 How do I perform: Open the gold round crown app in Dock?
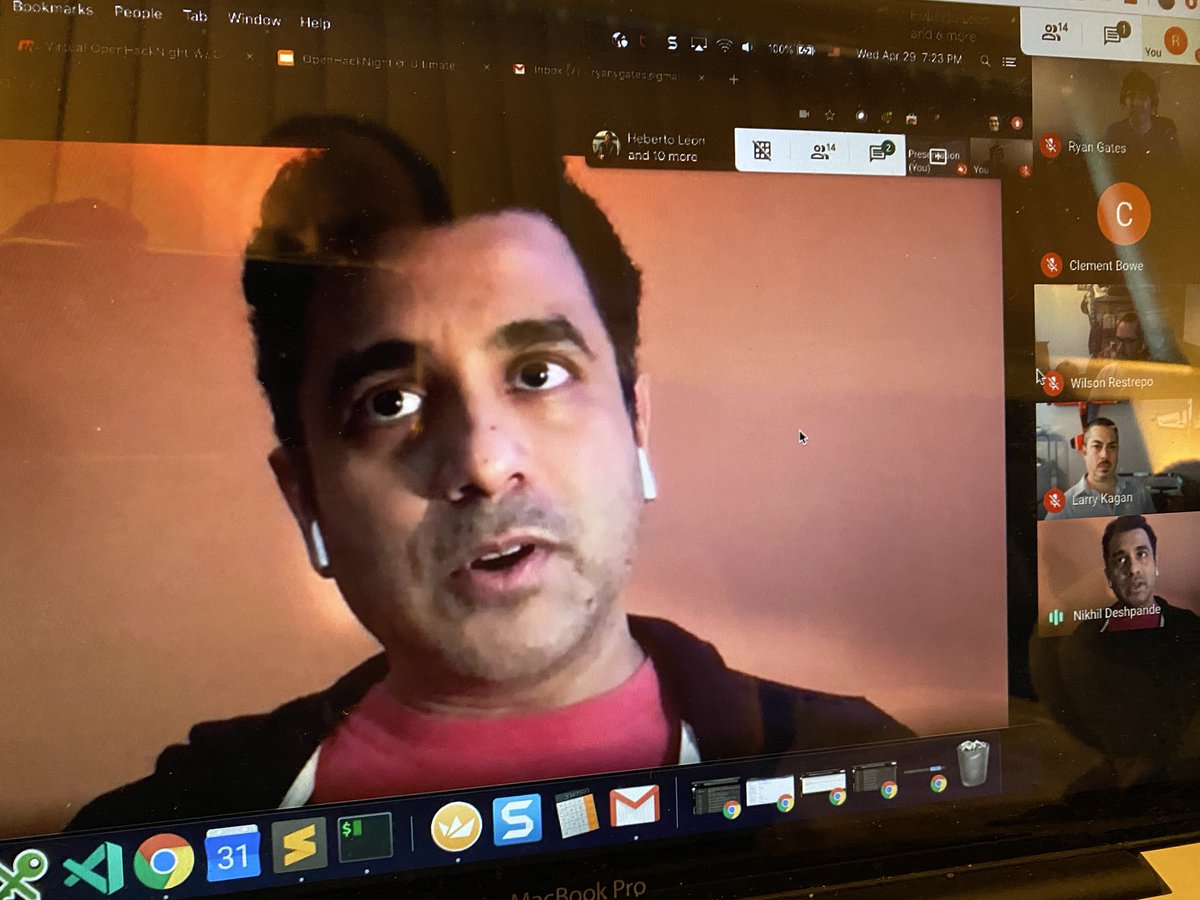pos(456,827)
